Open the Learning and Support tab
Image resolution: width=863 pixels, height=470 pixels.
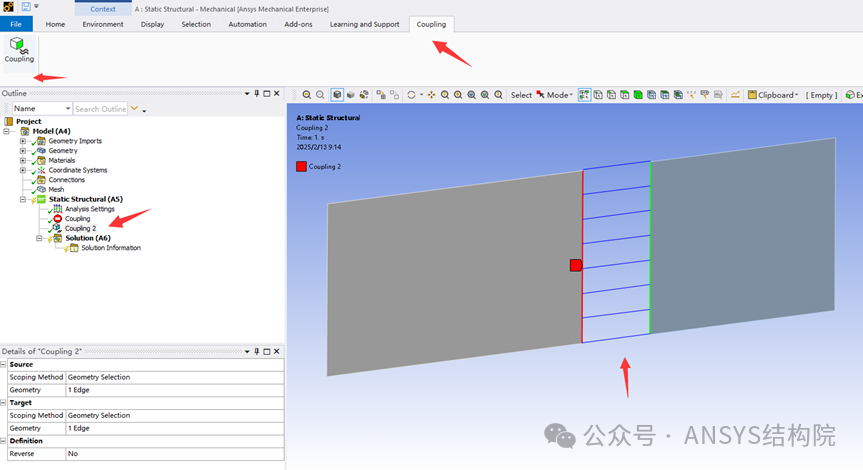[x=364, y=24]
